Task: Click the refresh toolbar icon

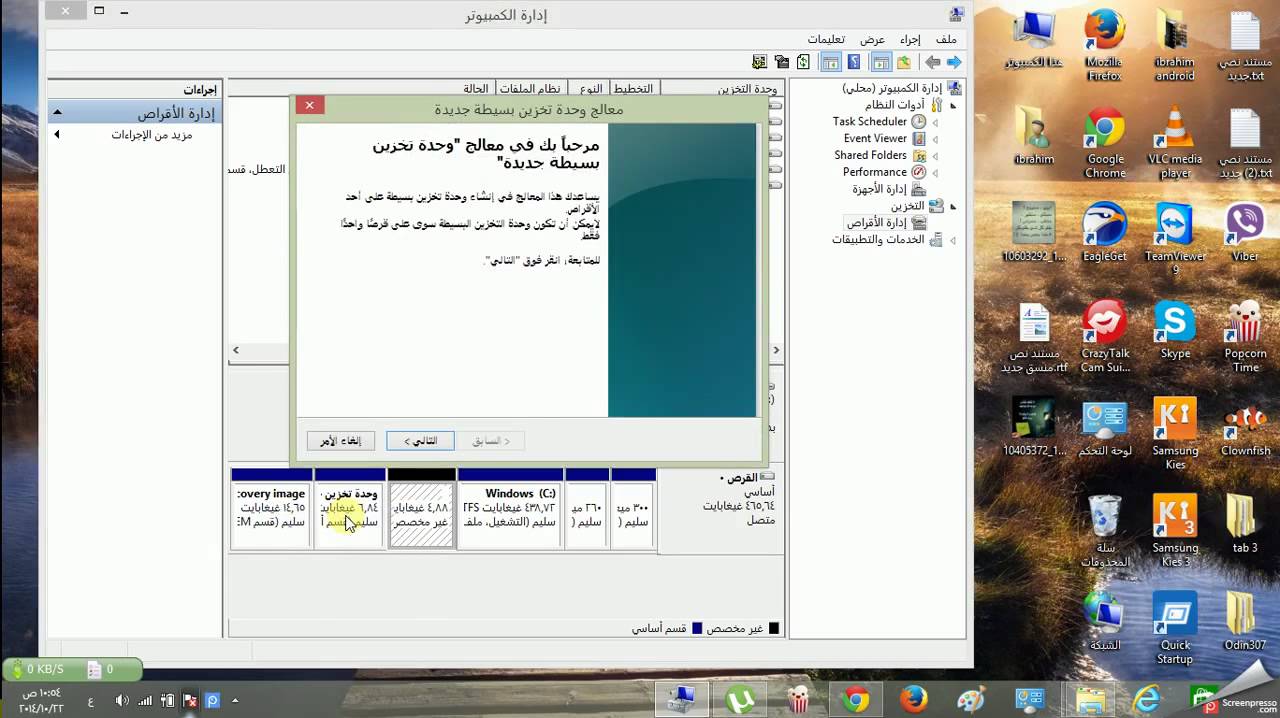Action: (803, 62)
